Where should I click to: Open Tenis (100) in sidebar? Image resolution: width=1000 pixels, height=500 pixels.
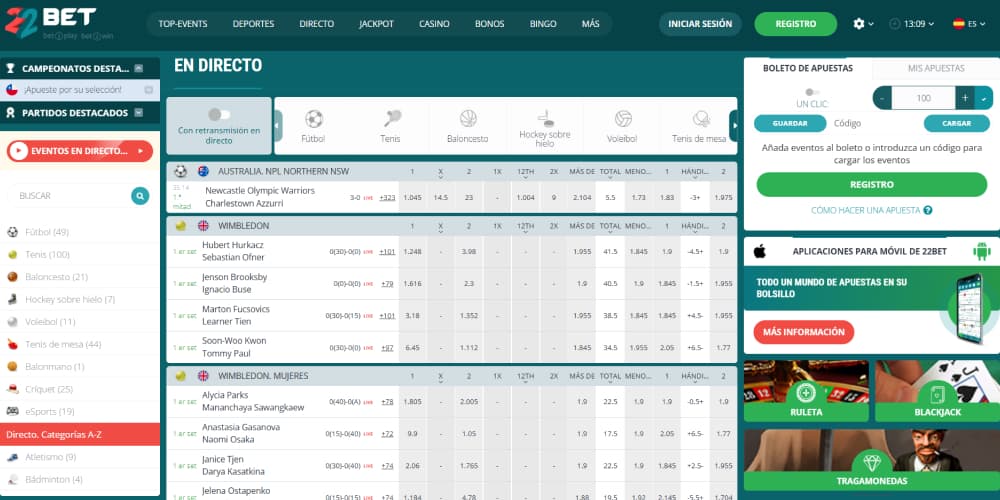point(80,254)
